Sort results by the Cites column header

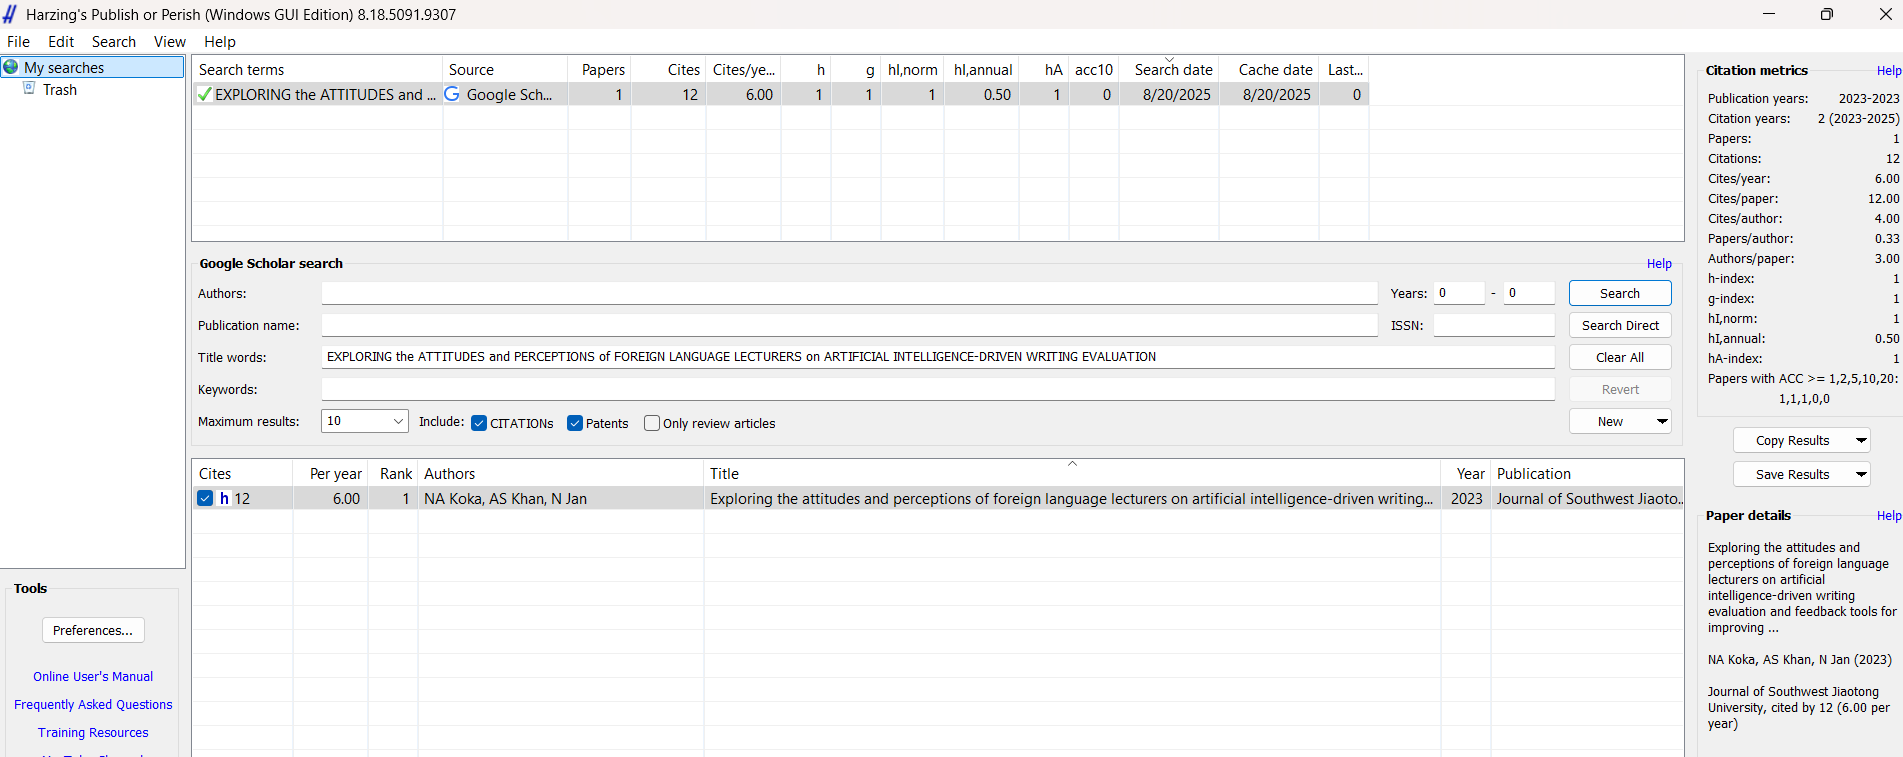coord(215,474)
